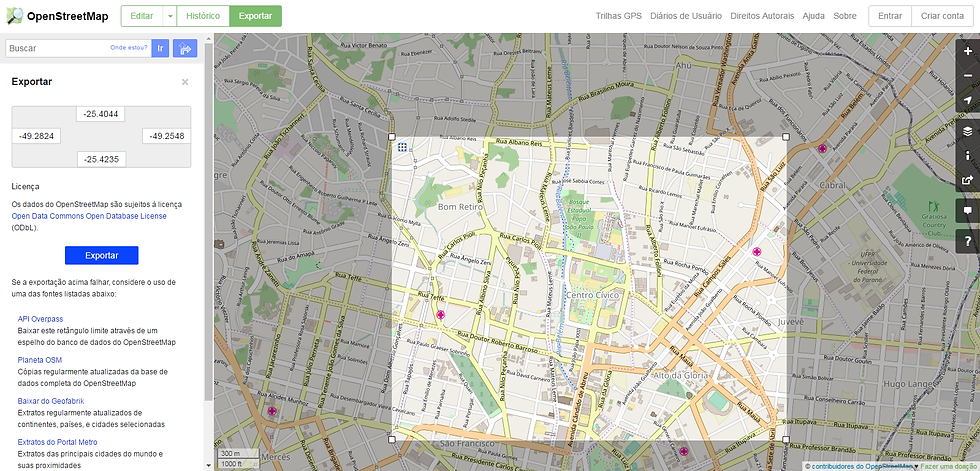Open the map key info icon

pos(968,156)
